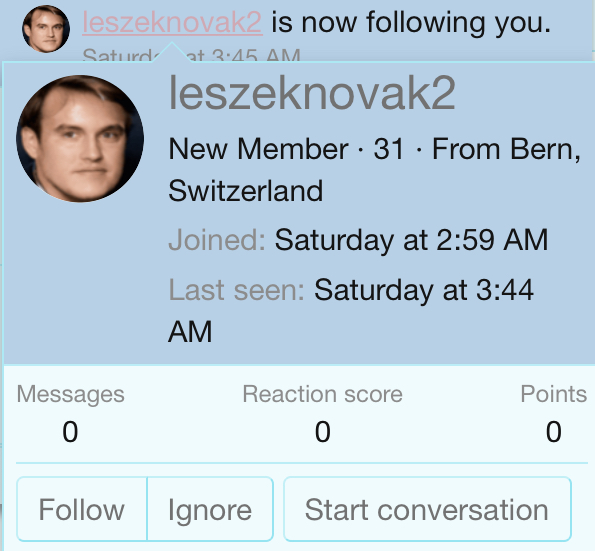The height and width of the screenshot is (551, 595).
Task: Click the Joined time Saturday at 2:59 AM
Action: [411, 240]
